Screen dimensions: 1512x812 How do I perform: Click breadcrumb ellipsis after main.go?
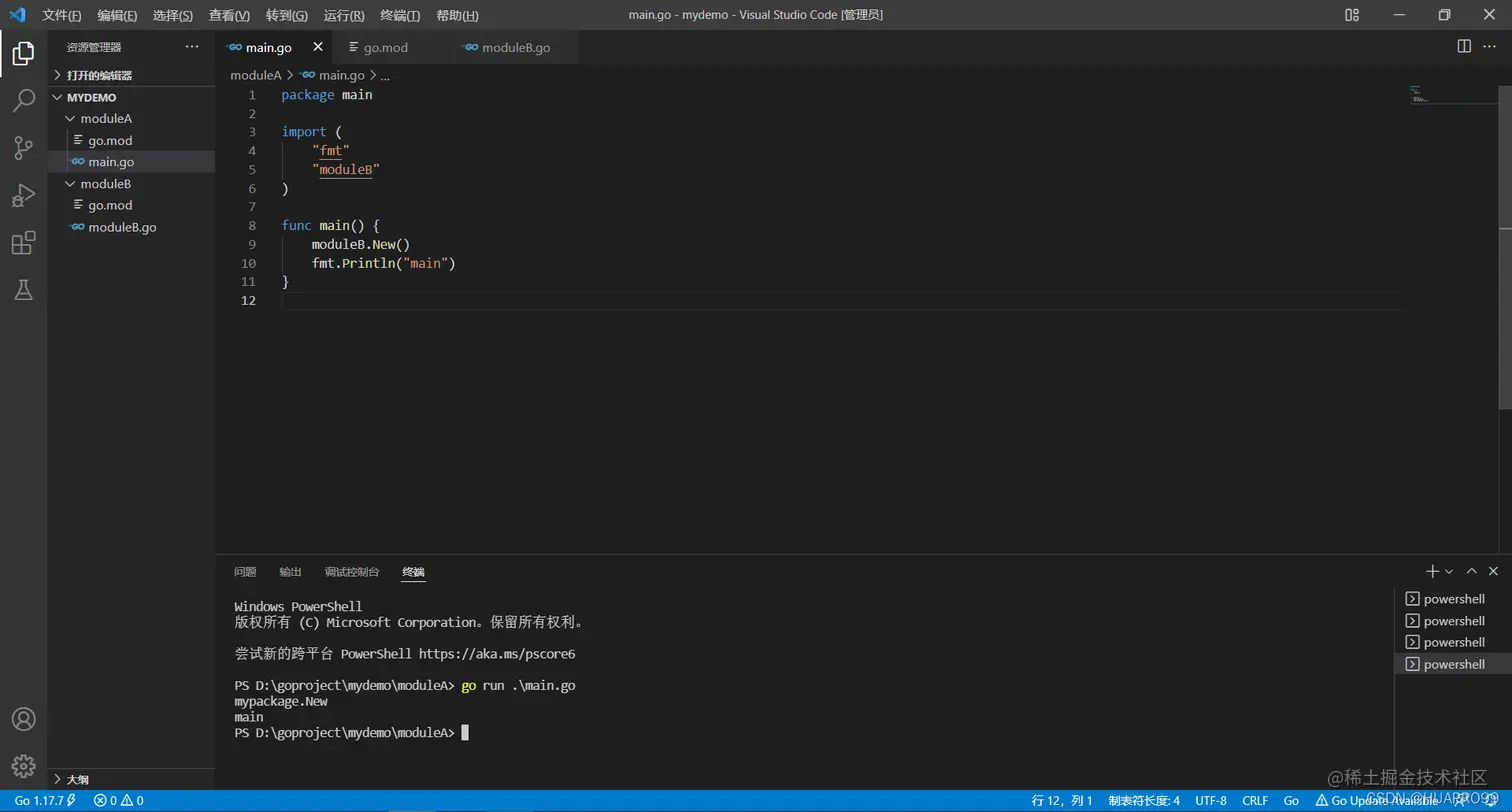tap(385, 75)
